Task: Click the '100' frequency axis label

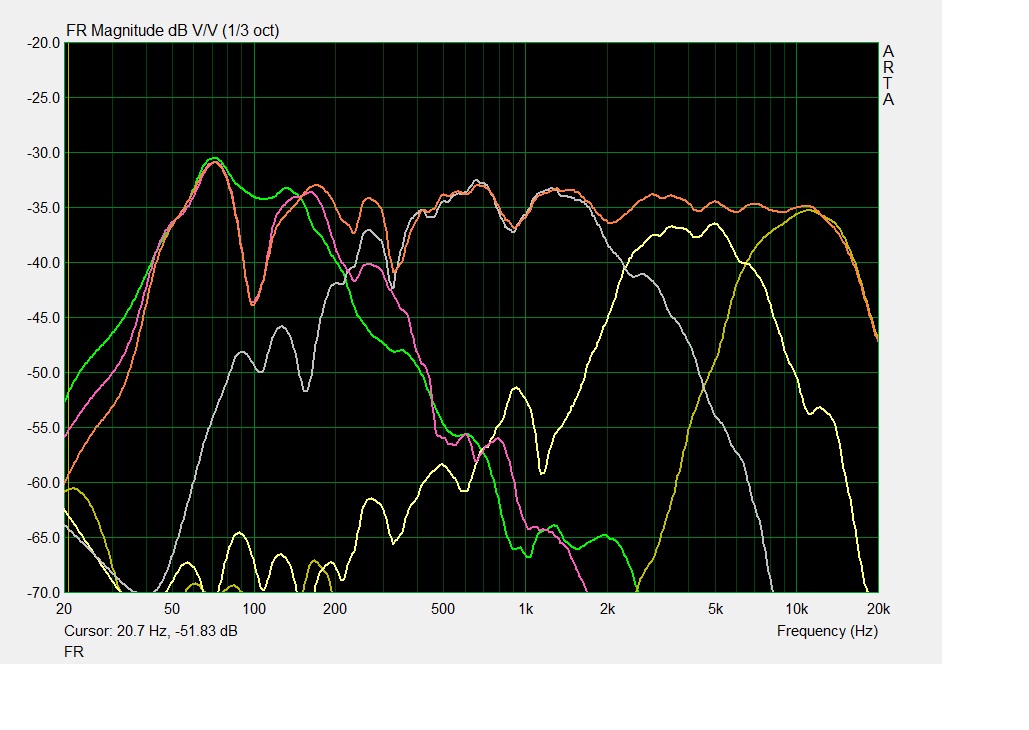Action: 254,609
